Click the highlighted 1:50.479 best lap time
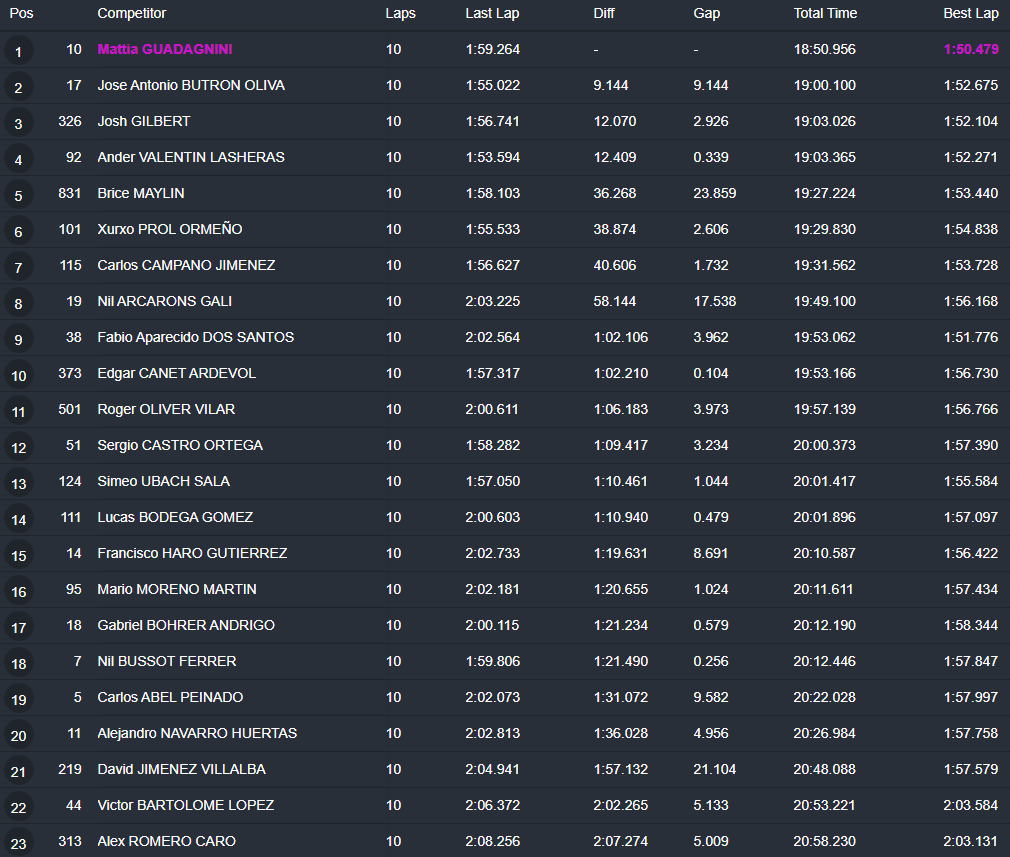1010x857 pixels. (x=970, y=49)
